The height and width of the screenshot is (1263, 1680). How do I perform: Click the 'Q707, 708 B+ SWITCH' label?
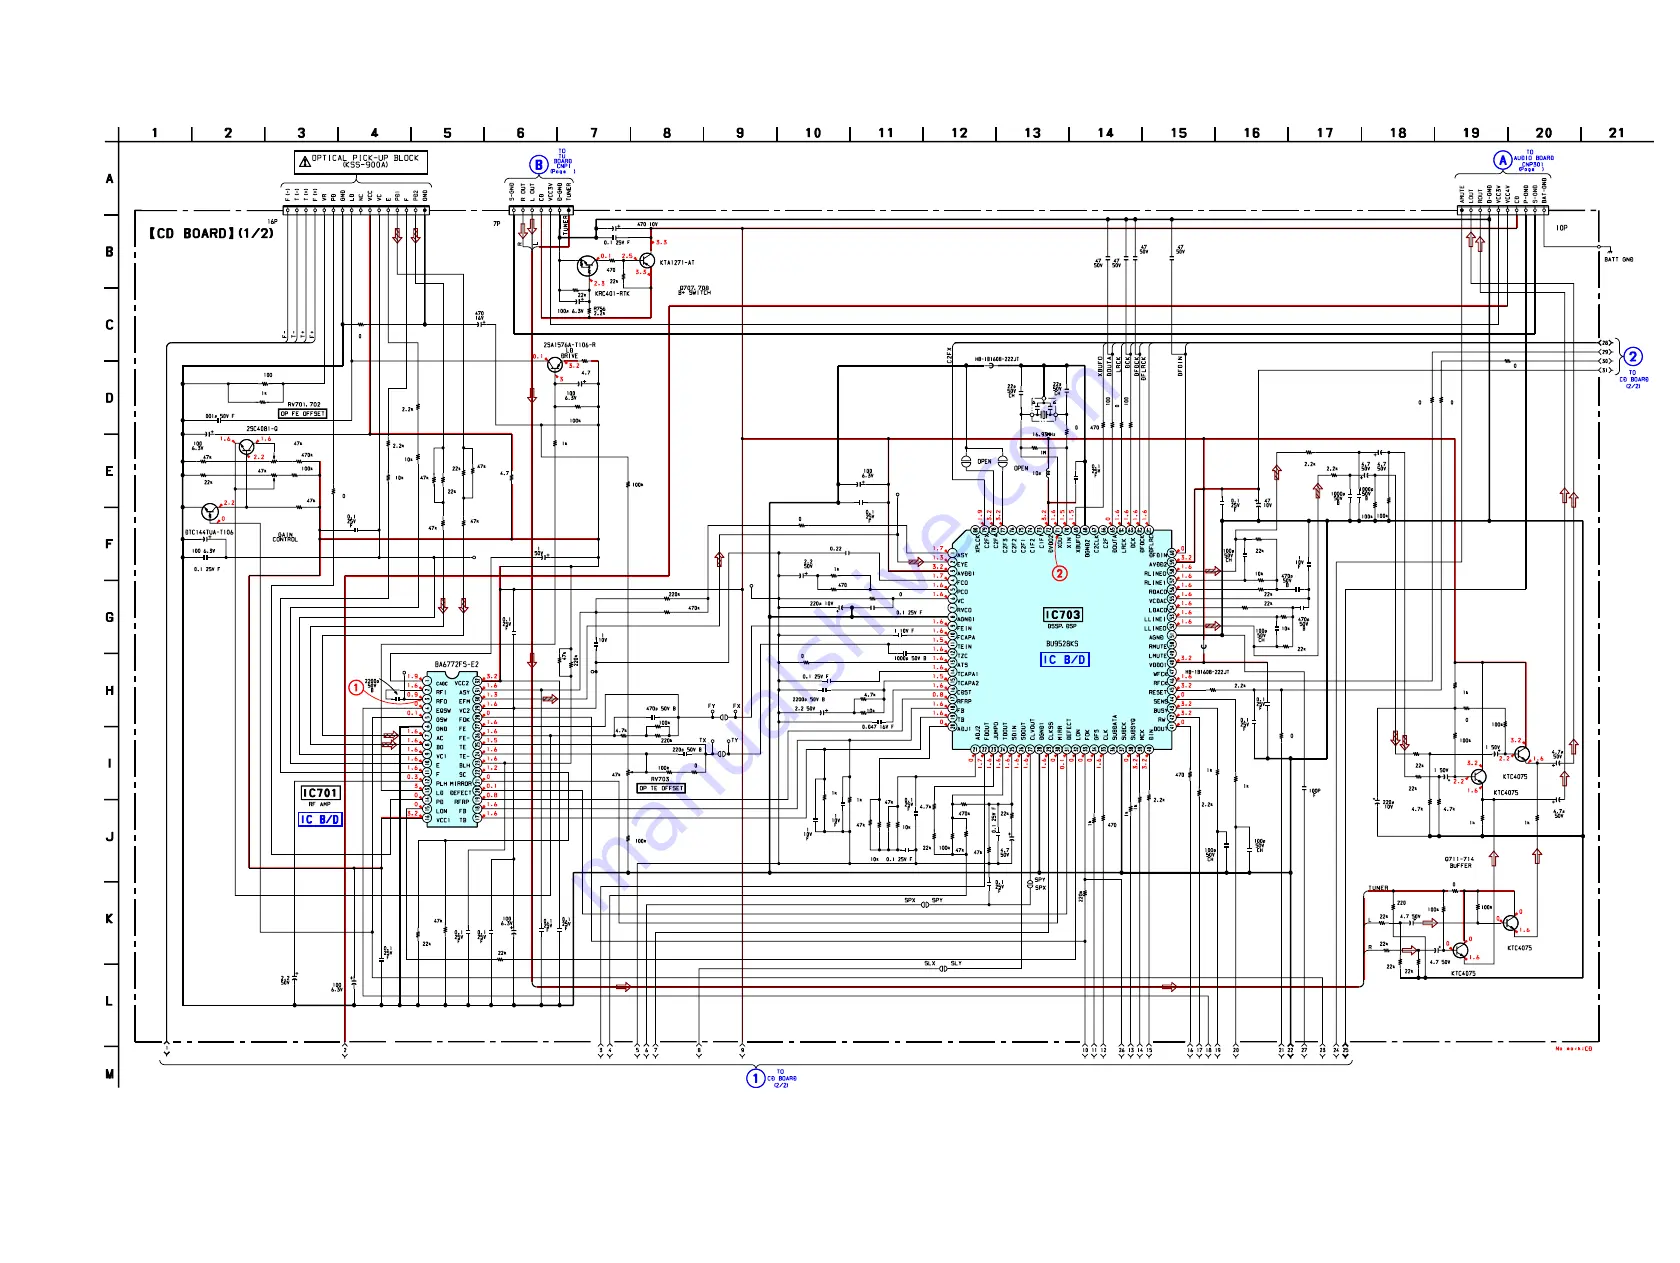point(695,290)
